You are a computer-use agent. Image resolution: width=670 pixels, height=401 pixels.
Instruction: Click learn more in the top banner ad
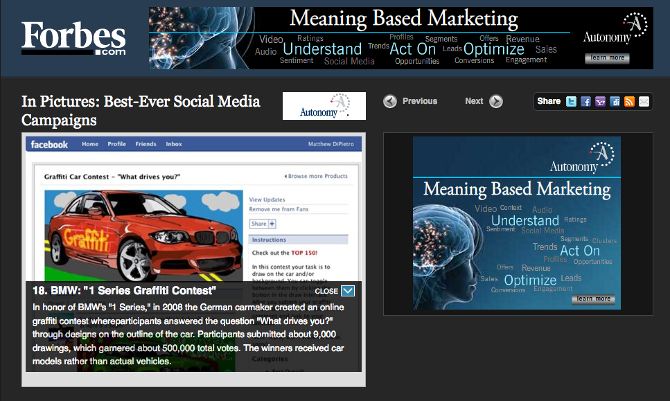pyautogui.click(x=607, y=58)
